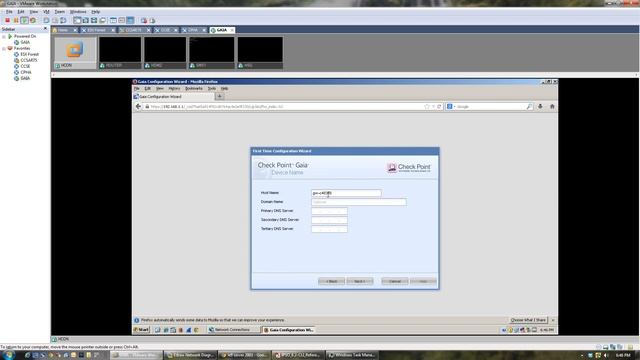
Task: Click the Manage Snapshots toolbar icon
Action: coord(63,20)
